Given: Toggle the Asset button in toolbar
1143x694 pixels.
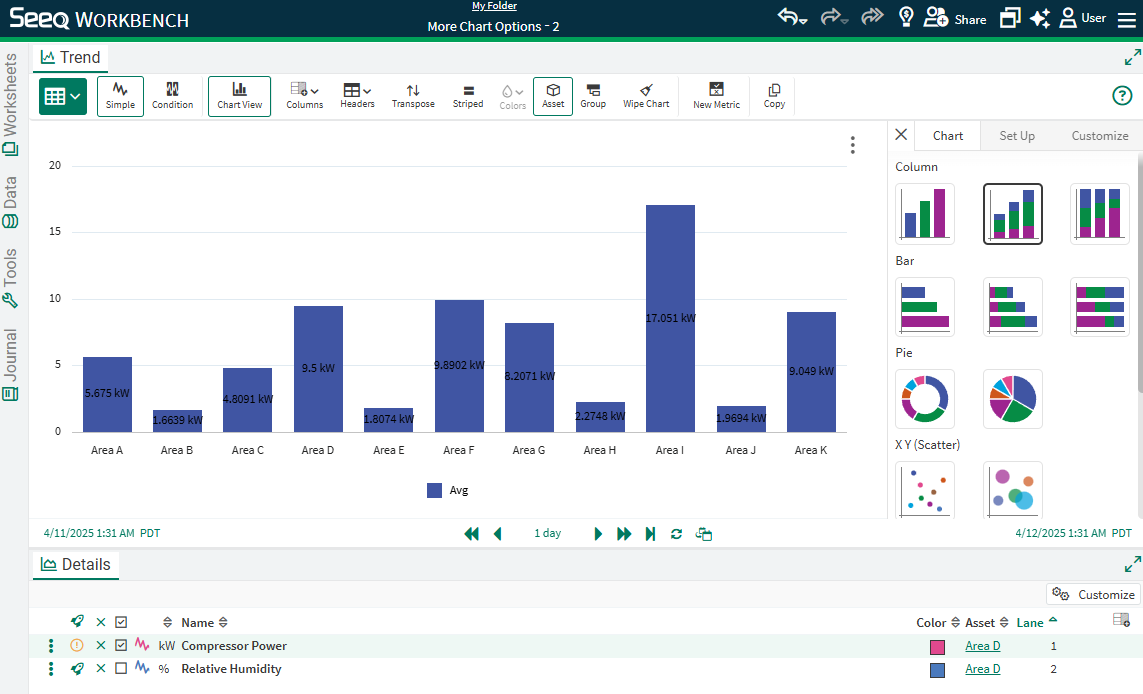Looking at the screenshot, I should [553, 96].
